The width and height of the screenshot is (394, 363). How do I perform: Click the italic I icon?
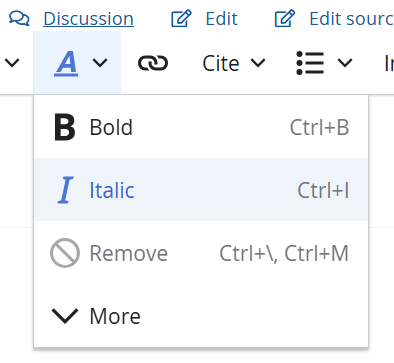pos(65,190)
